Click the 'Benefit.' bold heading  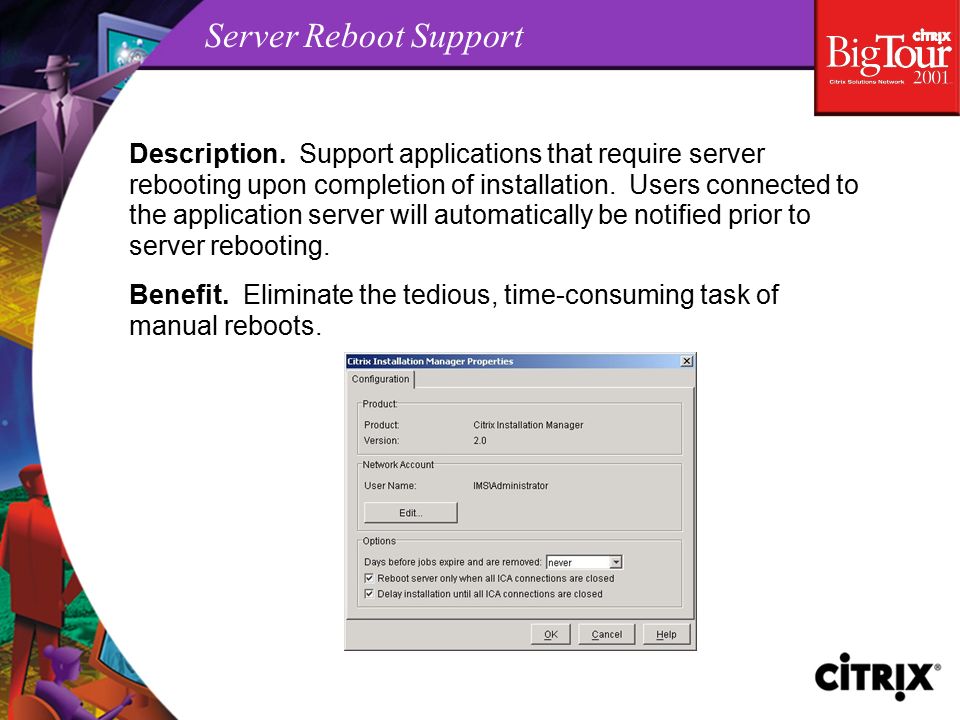pyautogui.click(x=179, y=294)
